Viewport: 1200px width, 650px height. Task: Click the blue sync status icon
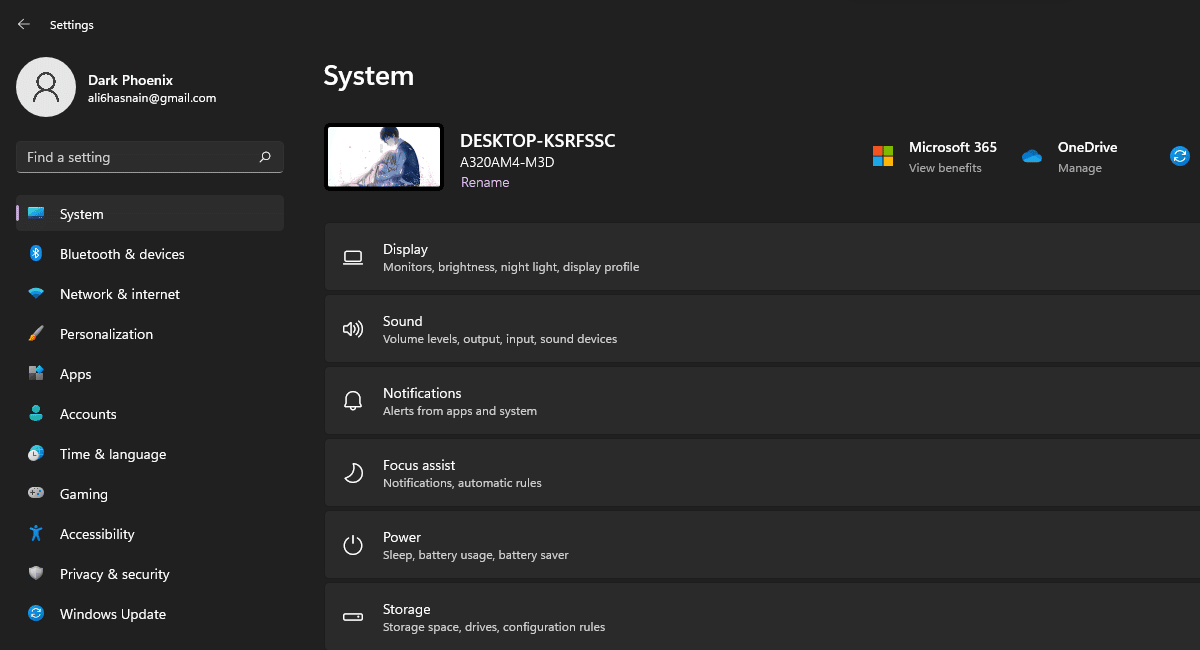1180,156
